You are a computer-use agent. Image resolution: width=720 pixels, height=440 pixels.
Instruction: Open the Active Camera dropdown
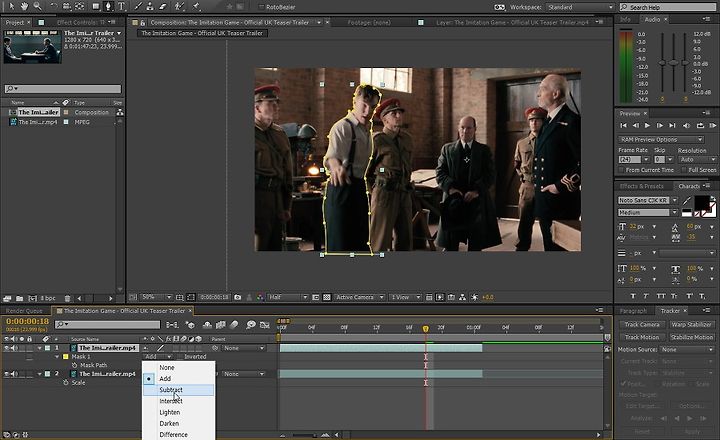click(359, 297)
